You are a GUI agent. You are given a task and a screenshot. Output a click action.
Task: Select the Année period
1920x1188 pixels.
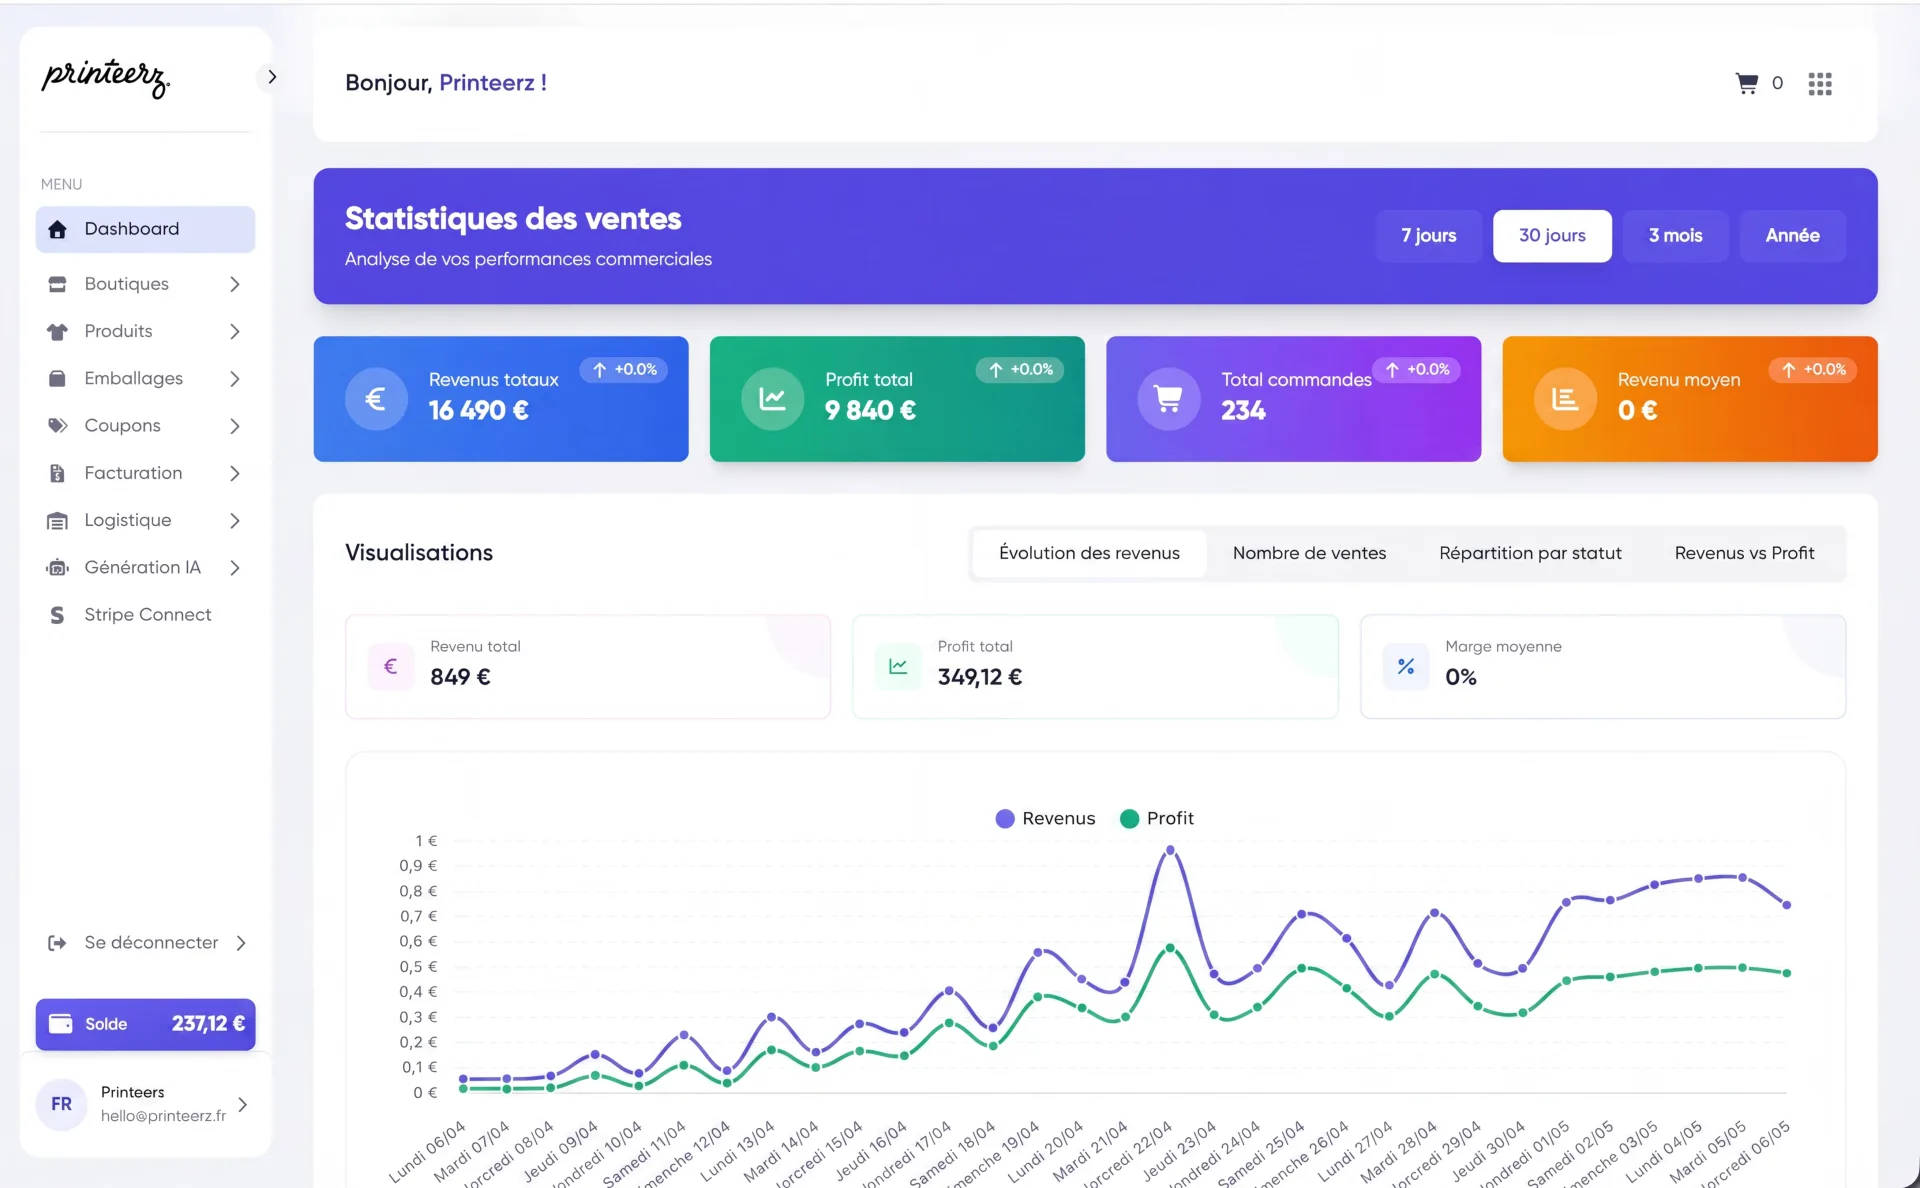point(1792,236)
